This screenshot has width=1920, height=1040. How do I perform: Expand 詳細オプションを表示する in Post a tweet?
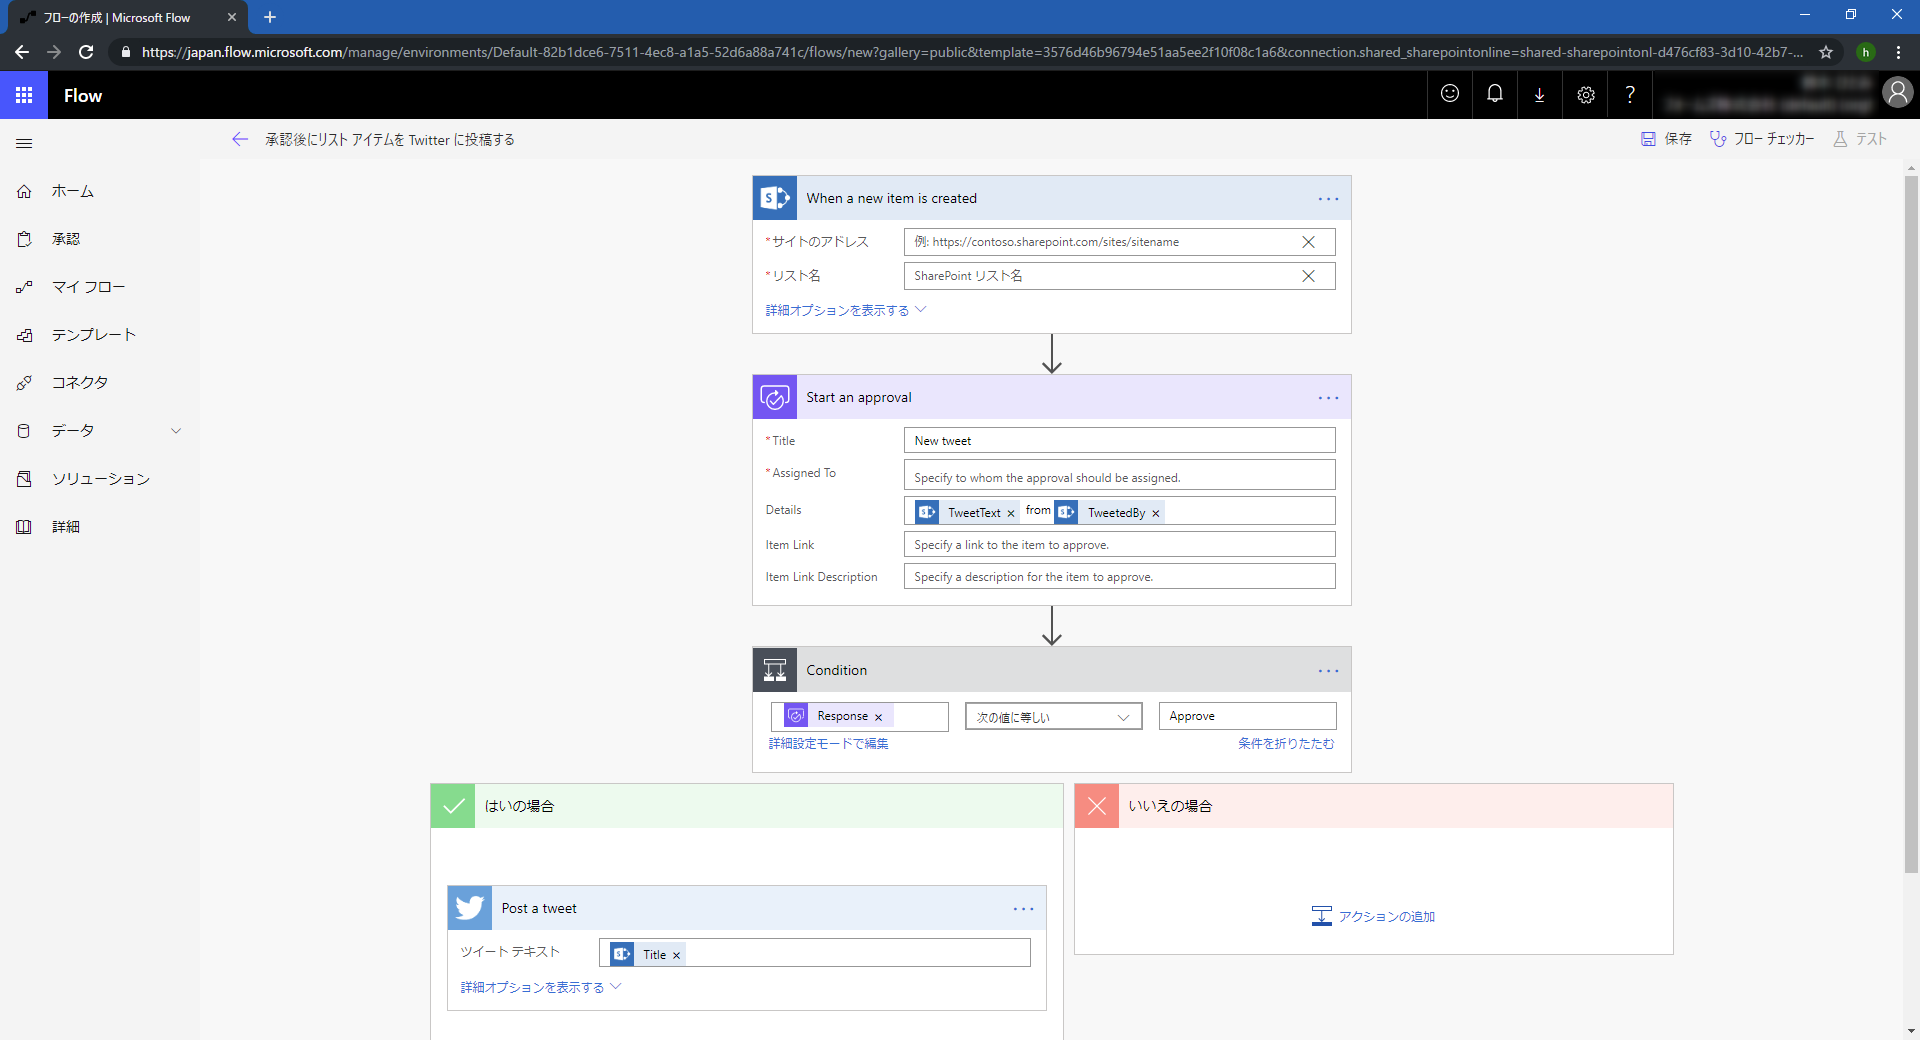pyautogui.click(x=541, y=987)
